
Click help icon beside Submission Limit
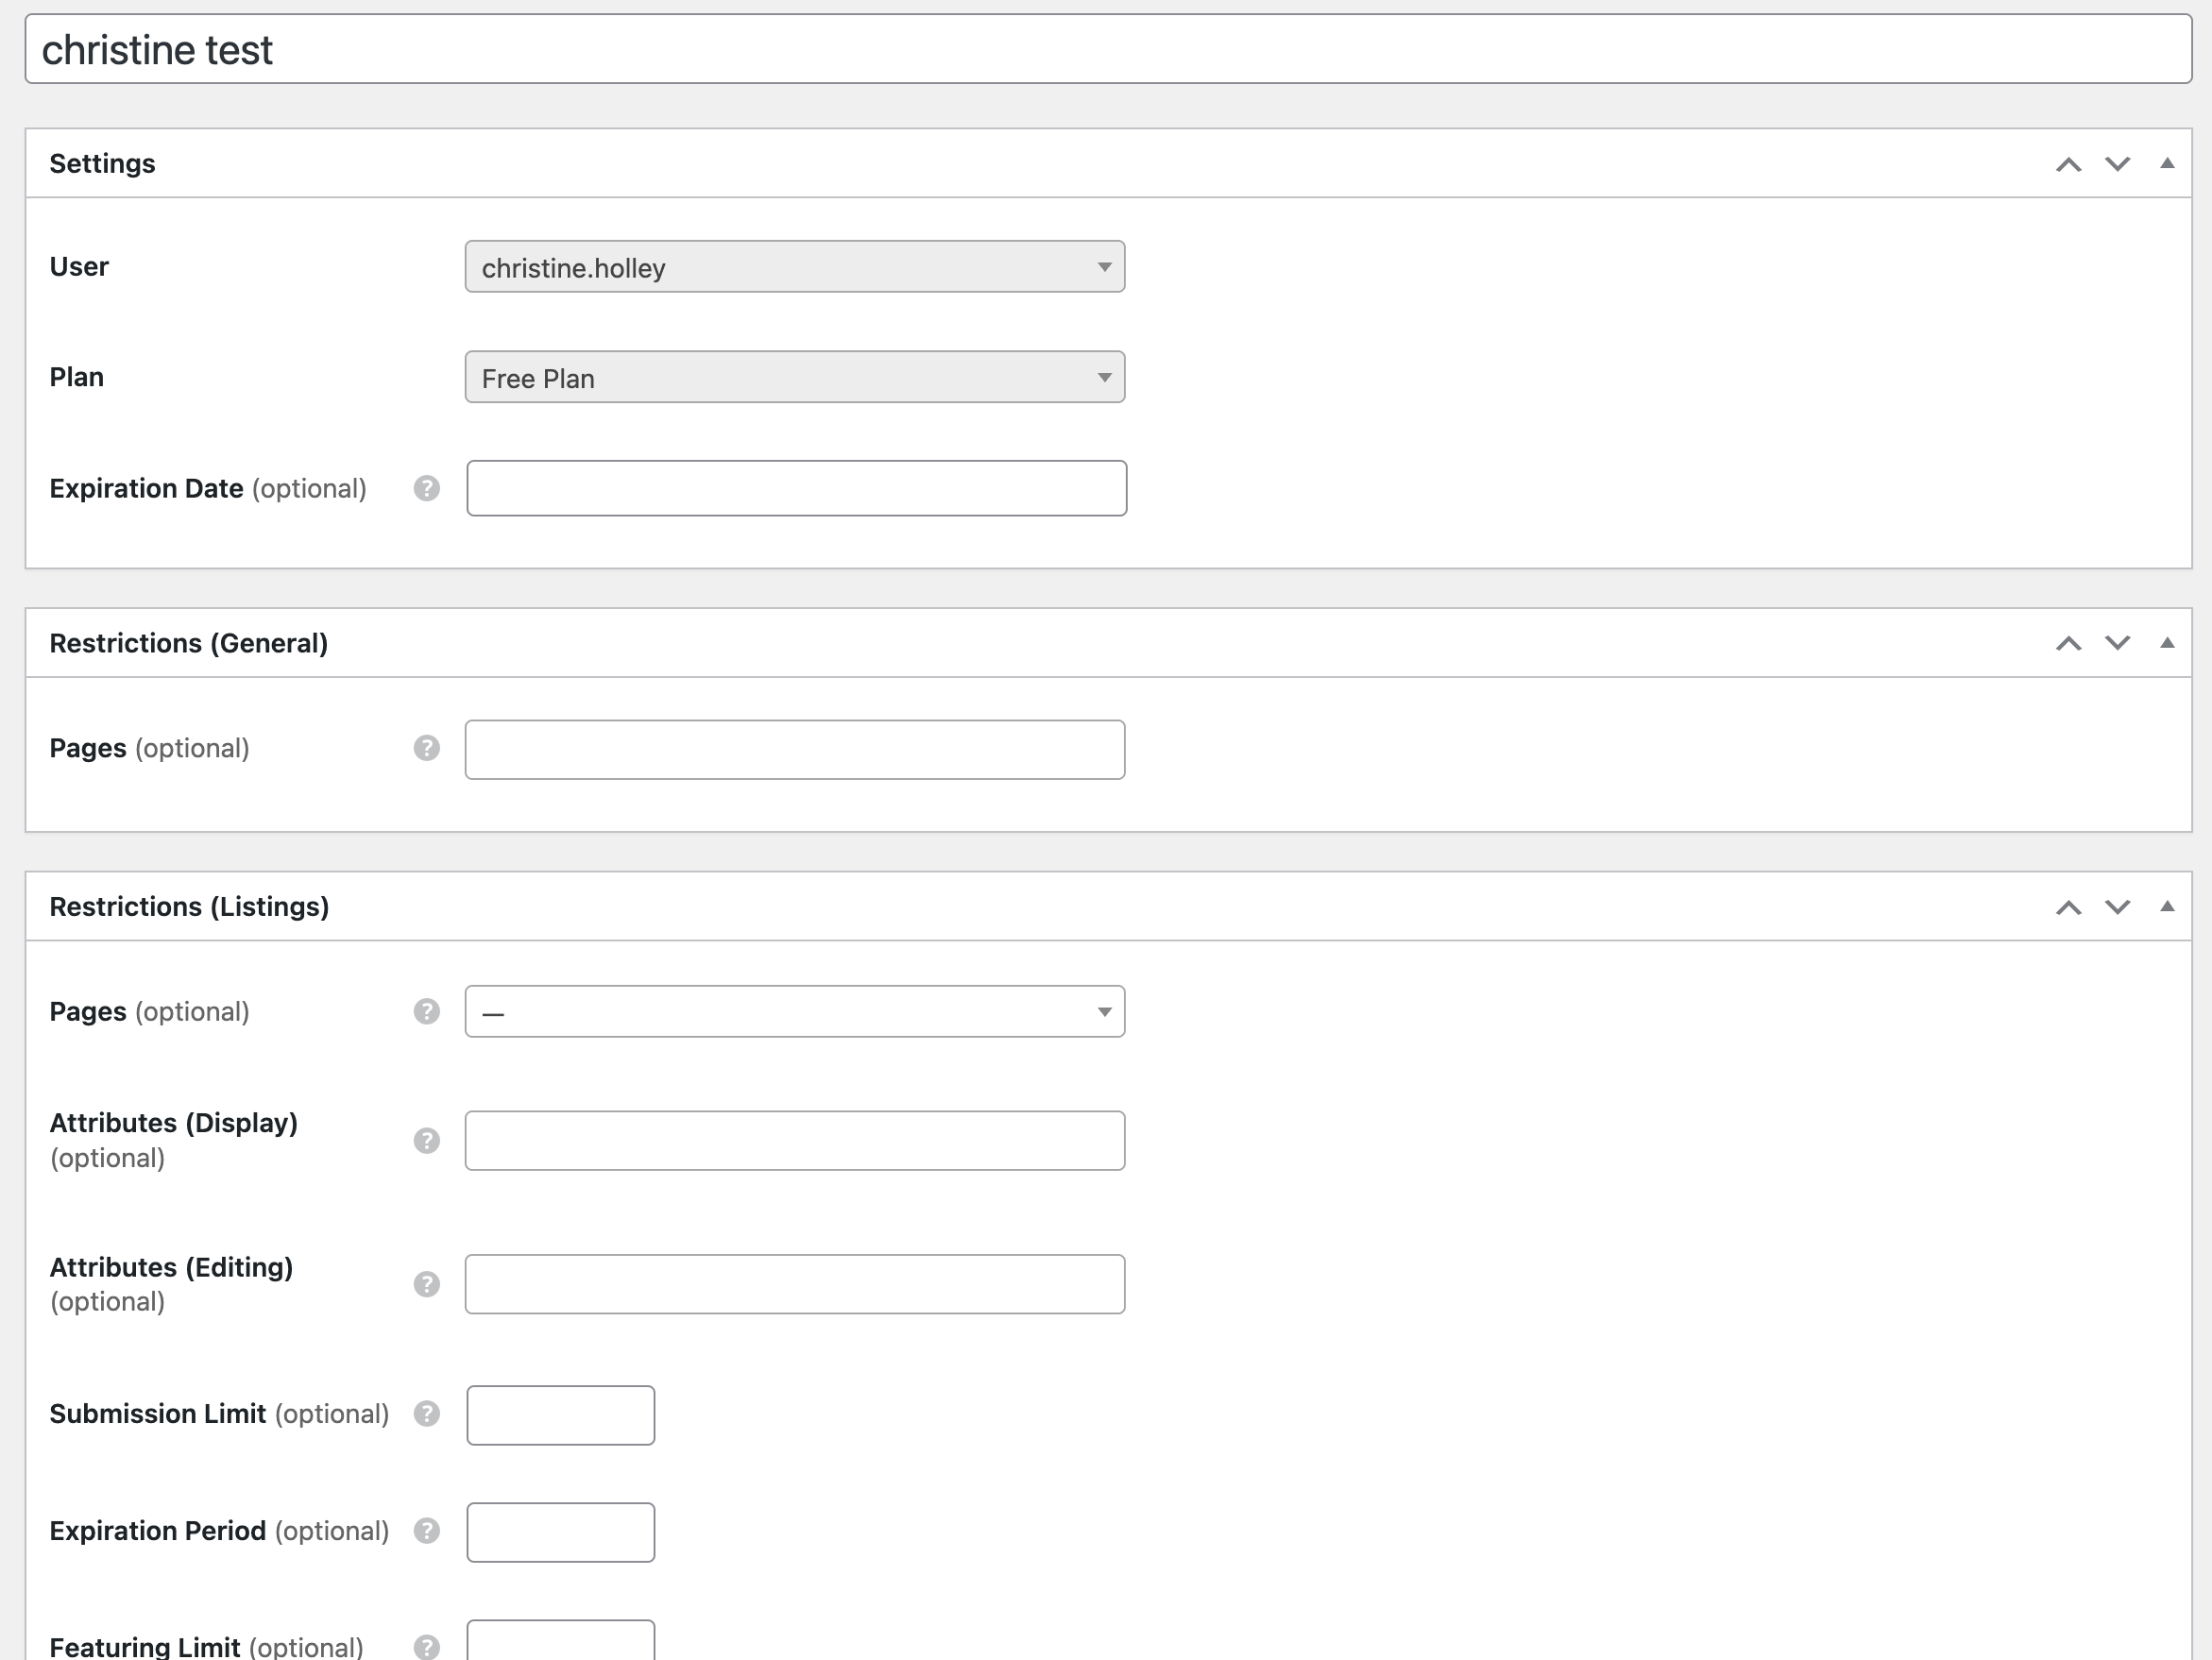point(427,1413)
